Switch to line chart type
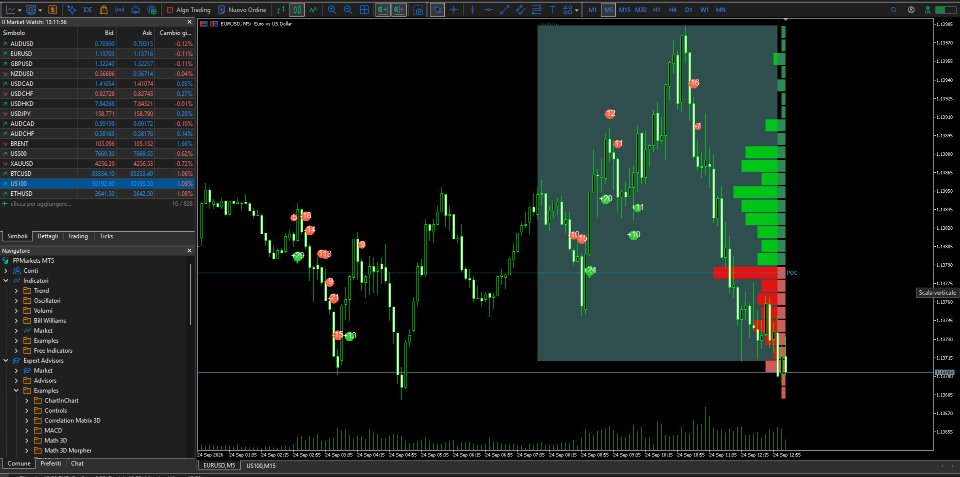960x477 pixels. coord(313,10)
